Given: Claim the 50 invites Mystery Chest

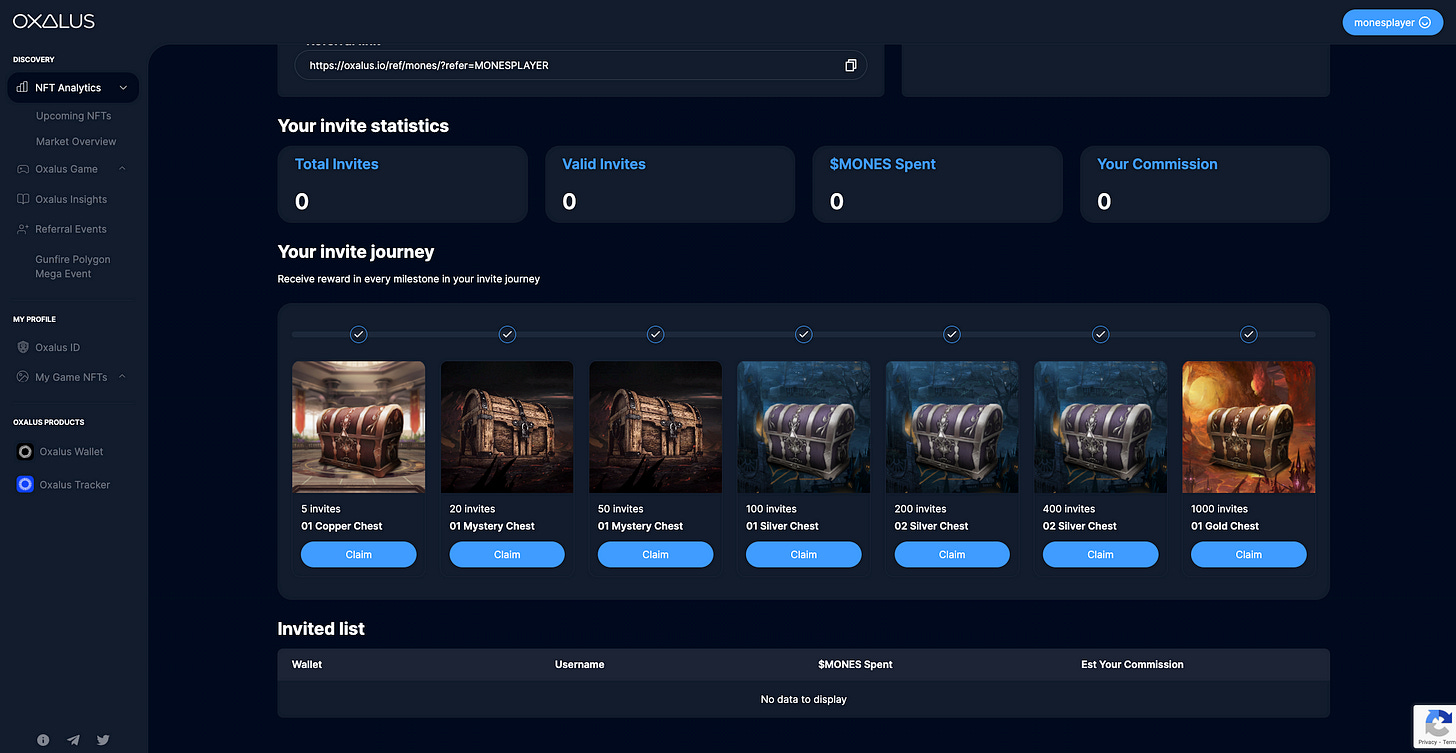Looking at the screenshot, I should tap(655, 554).
